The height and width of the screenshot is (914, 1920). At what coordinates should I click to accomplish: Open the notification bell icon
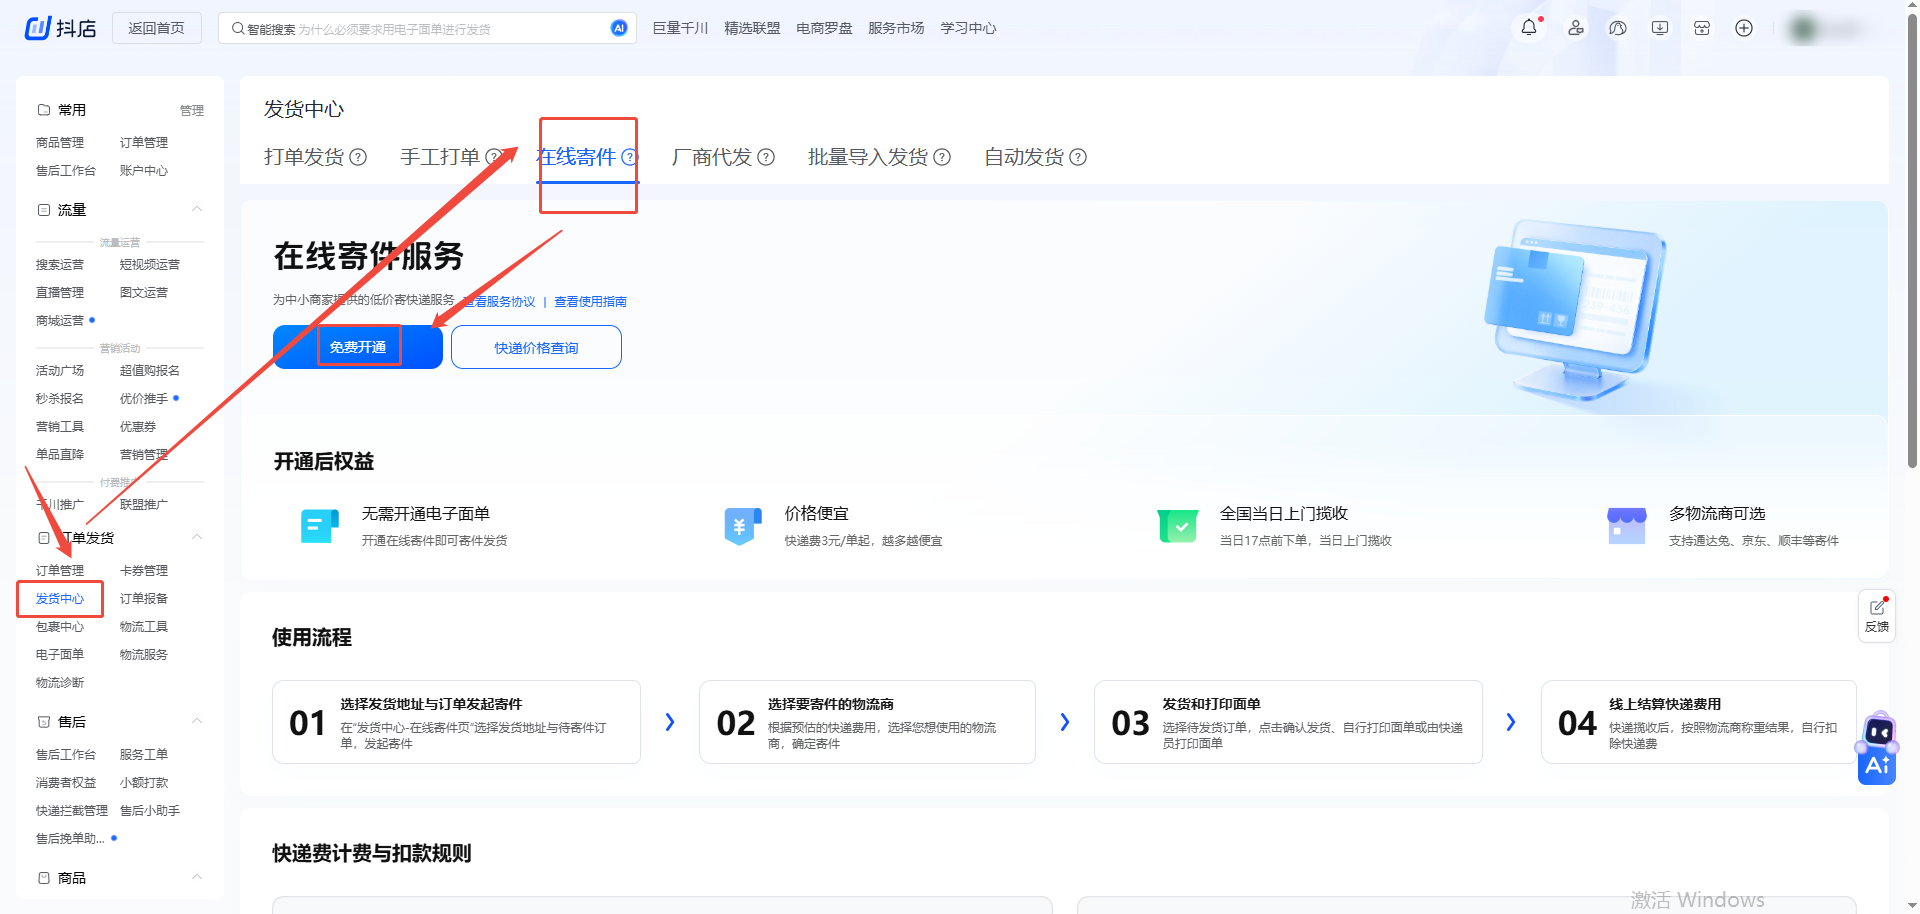[x=1528, y=28]
